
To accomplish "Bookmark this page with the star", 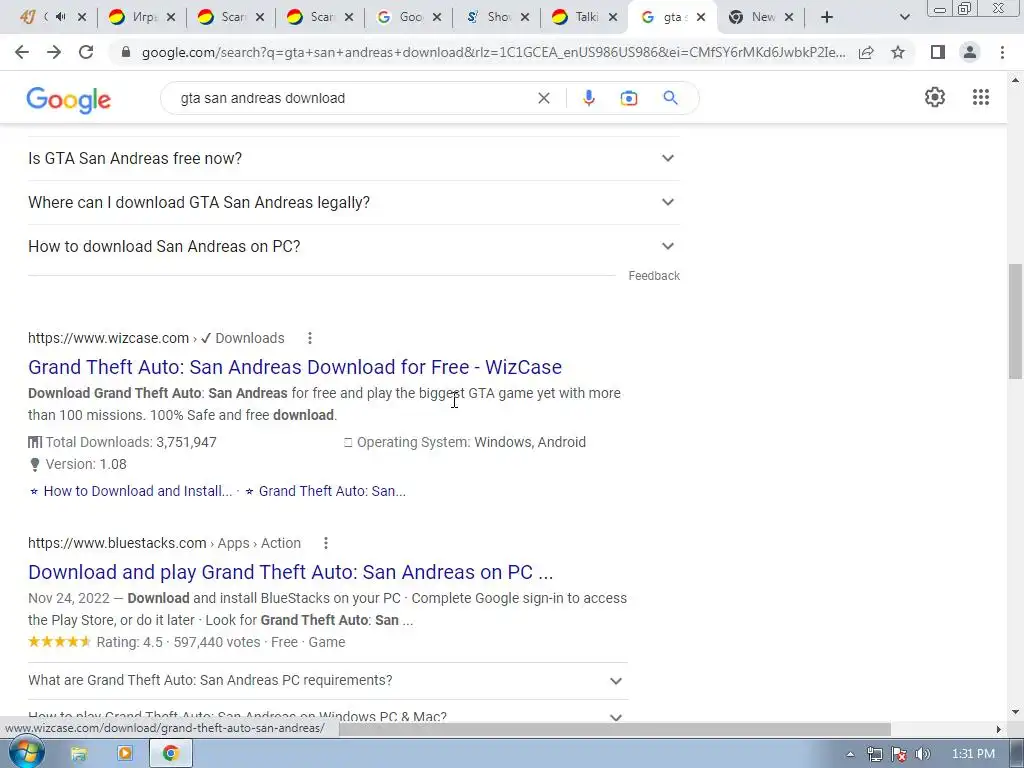I will 898,52.
